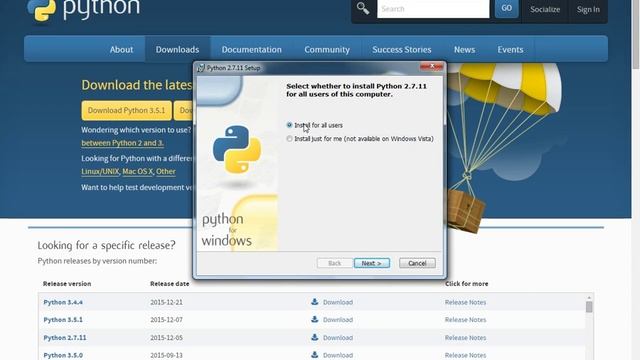Click the download icon in Python 3.5.1 row
640x360 pixels.
(315, 319)
